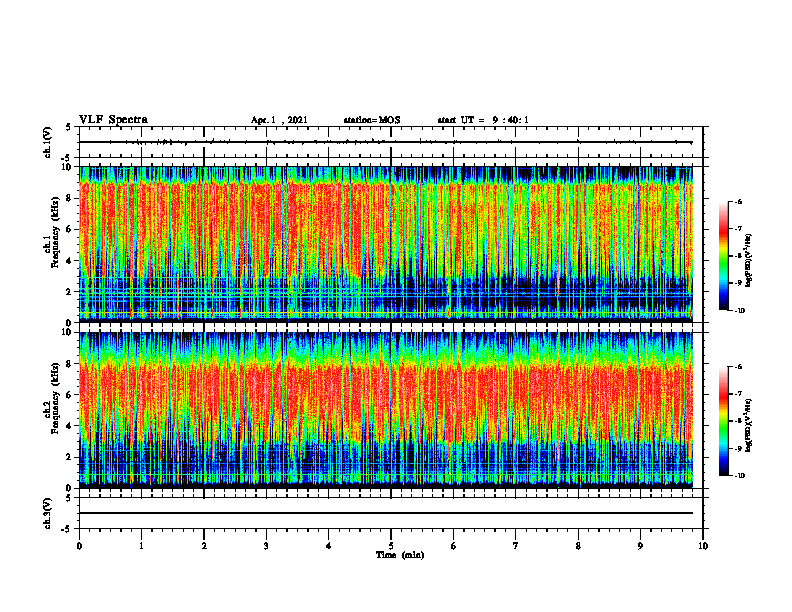This screenshot has width=792, height=612.
Task: Click the '6' kHz tick of ch.1 spectrogram
Action: coord(69,229)
